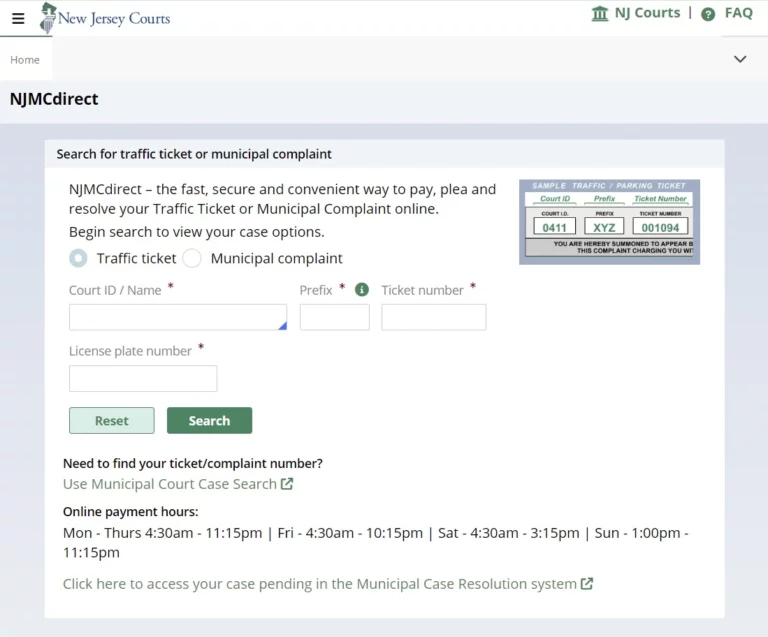Click the NJ Courts building icon
This screenshot has width=768, height=637.
(x=600, y=13)
